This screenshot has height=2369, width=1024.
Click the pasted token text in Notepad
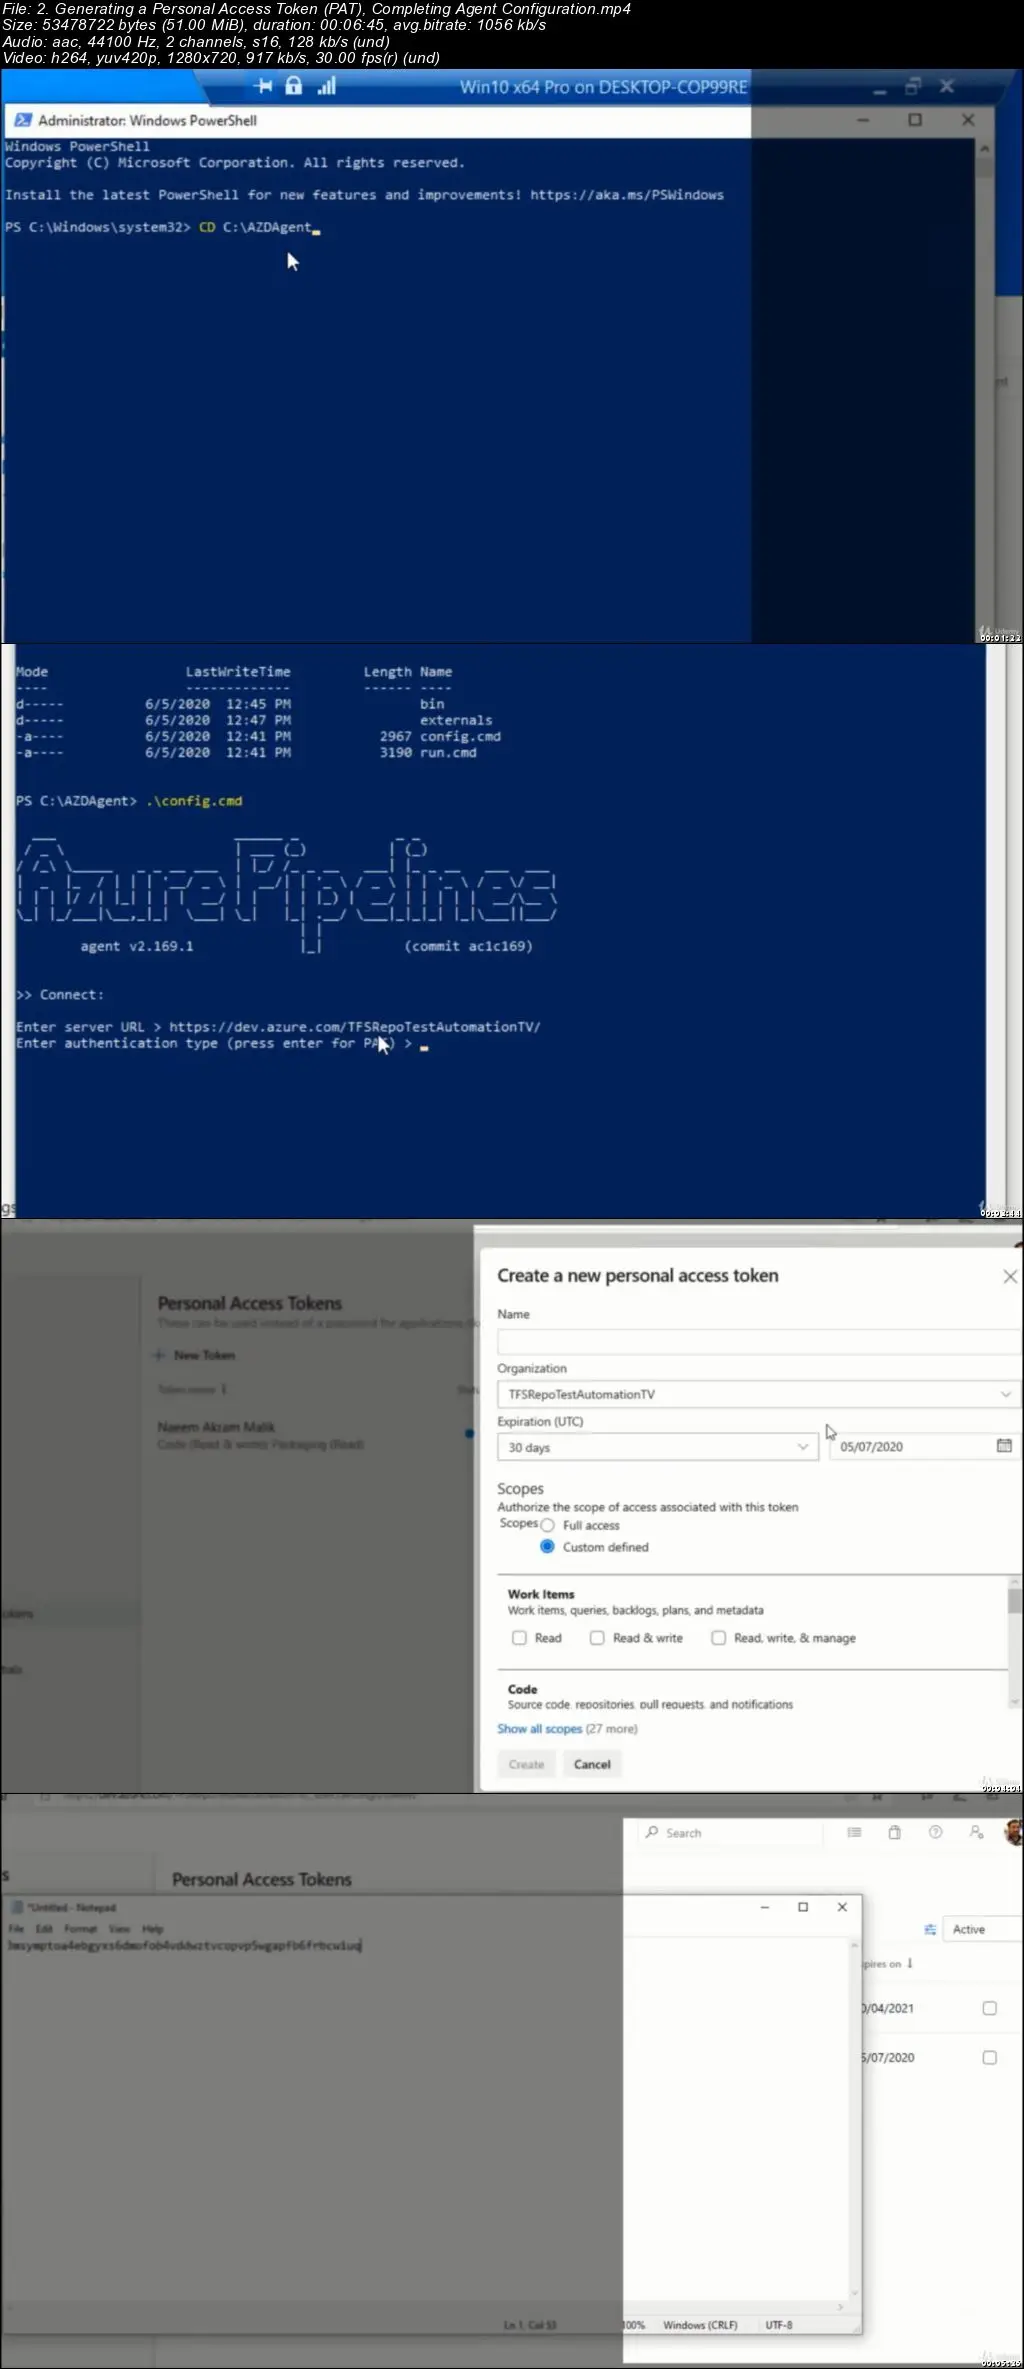[x=184, y=1946]
